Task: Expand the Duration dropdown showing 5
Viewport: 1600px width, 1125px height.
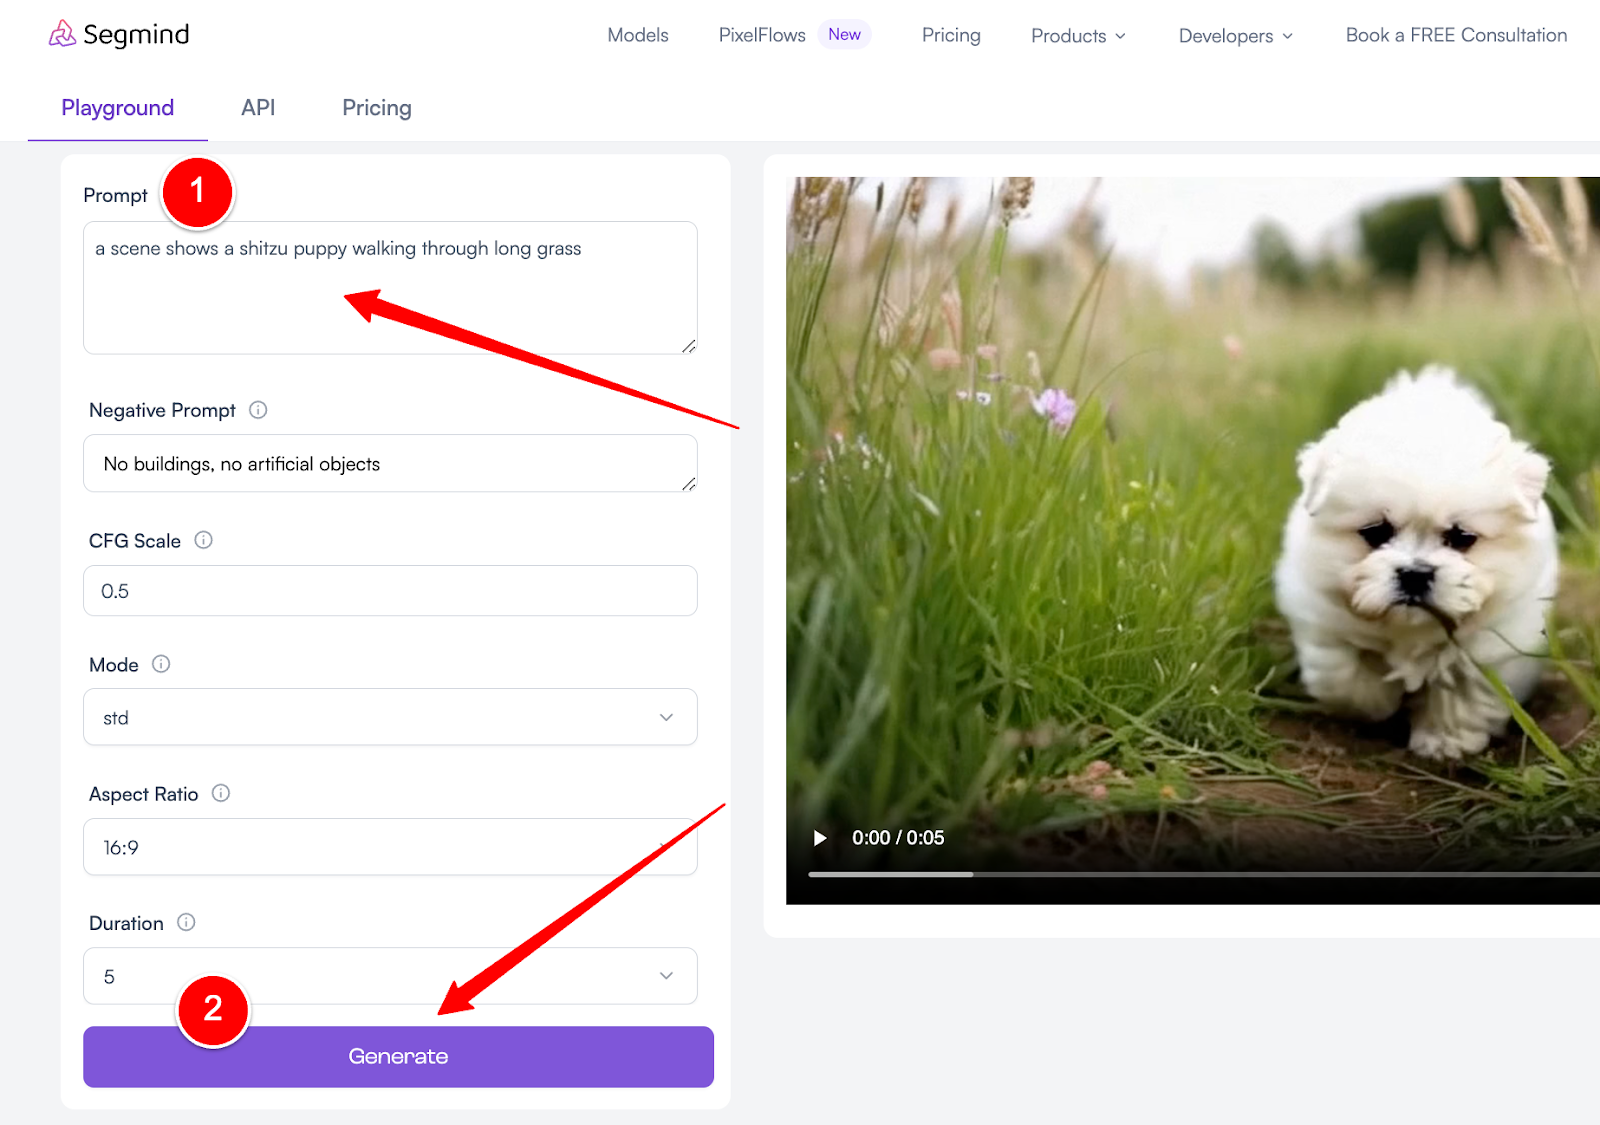Action: pos(390,976)
